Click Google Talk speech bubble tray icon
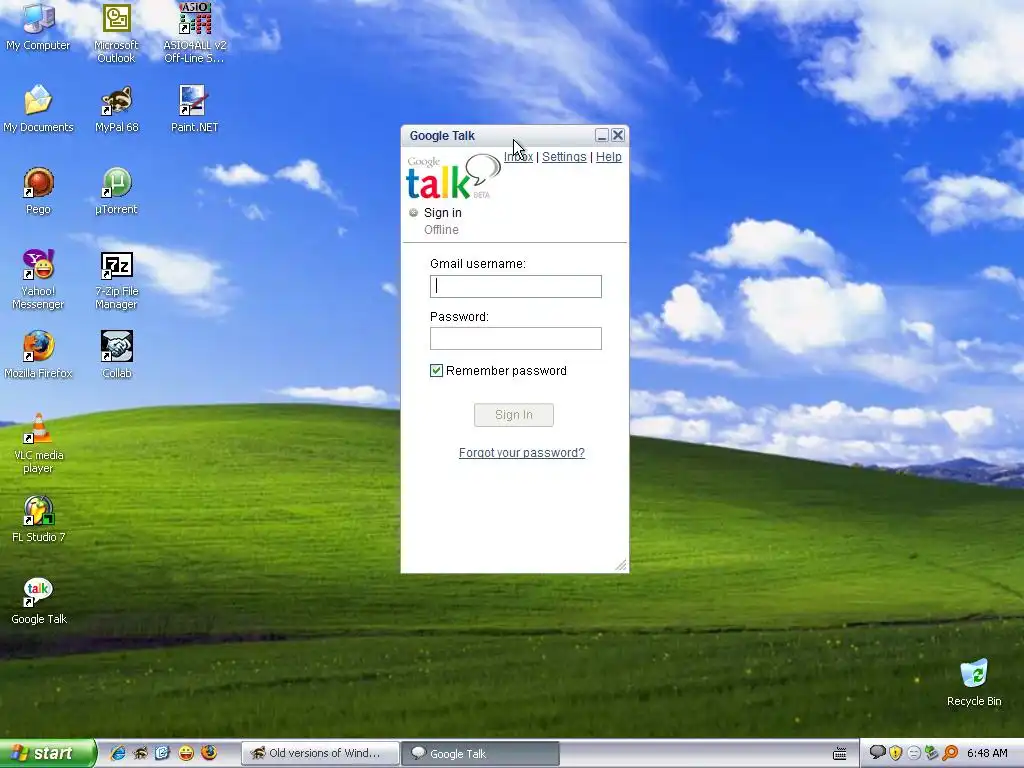Screen dimensions: 1024x768 pyautogui.click(x=878, y=753)
